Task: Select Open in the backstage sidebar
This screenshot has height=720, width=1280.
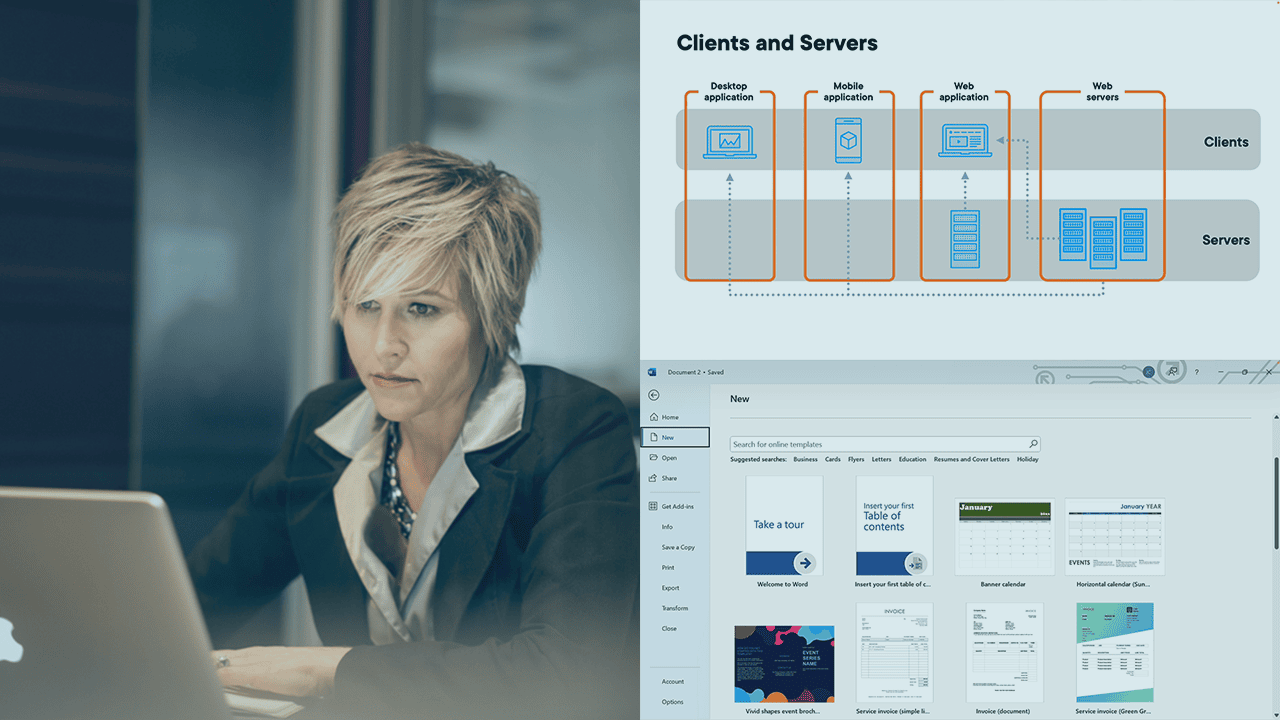Action: point(669,458)
